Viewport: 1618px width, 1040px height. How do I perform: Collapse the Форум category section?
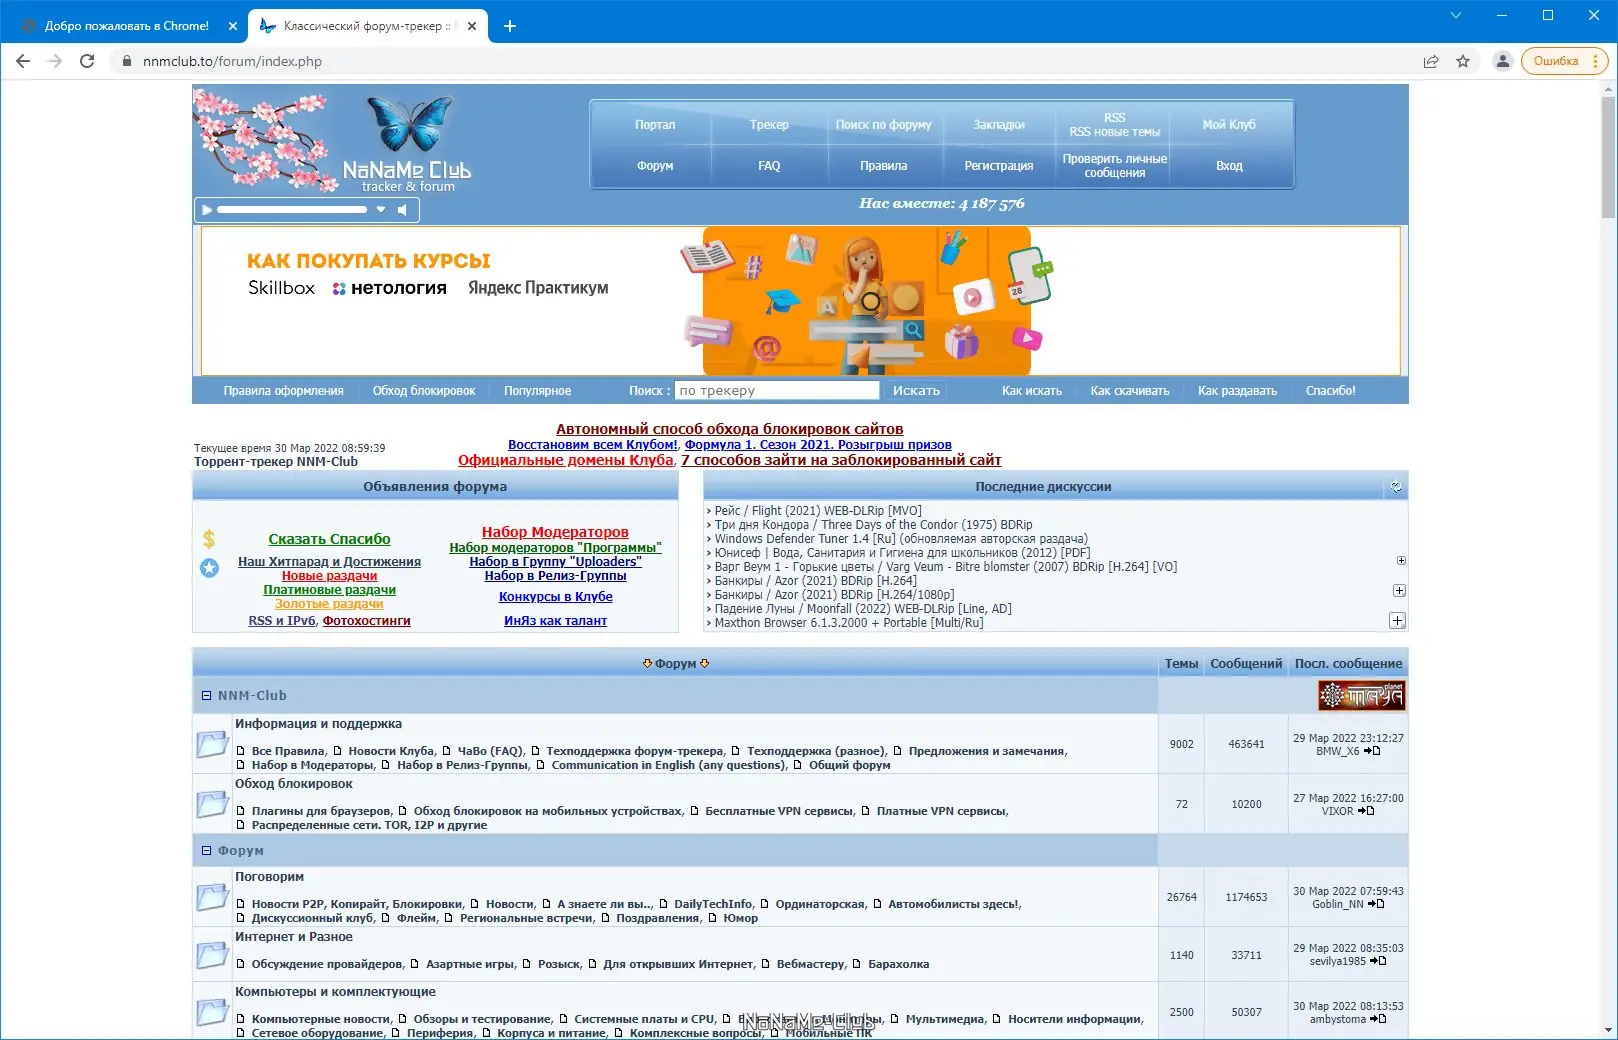[x=207, y=851]
